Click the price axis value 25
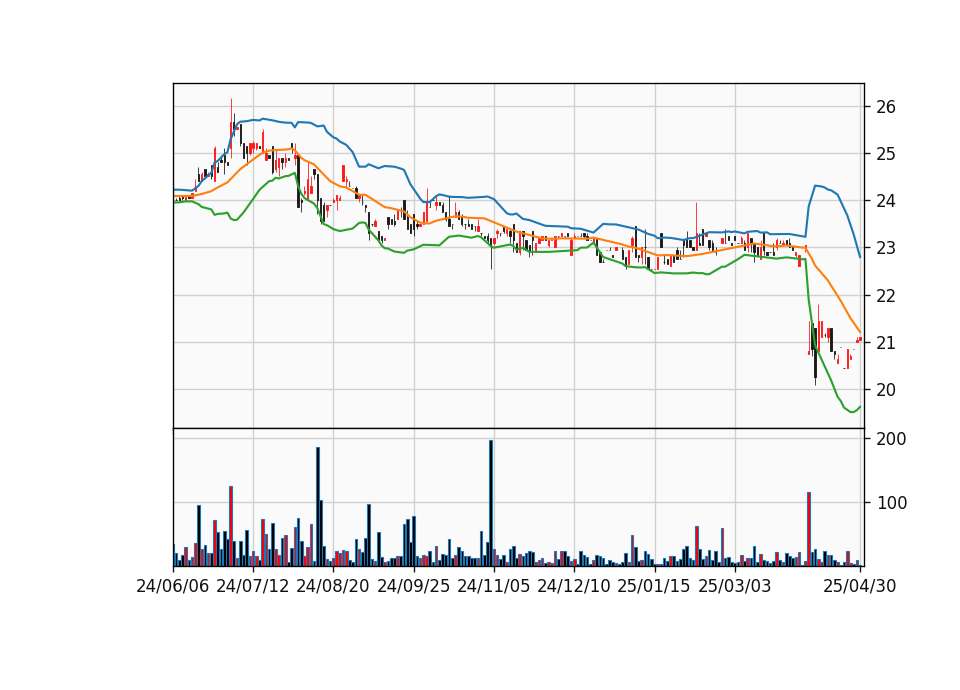The width and height of the screenshot is (960, 690). coord(886,154)
